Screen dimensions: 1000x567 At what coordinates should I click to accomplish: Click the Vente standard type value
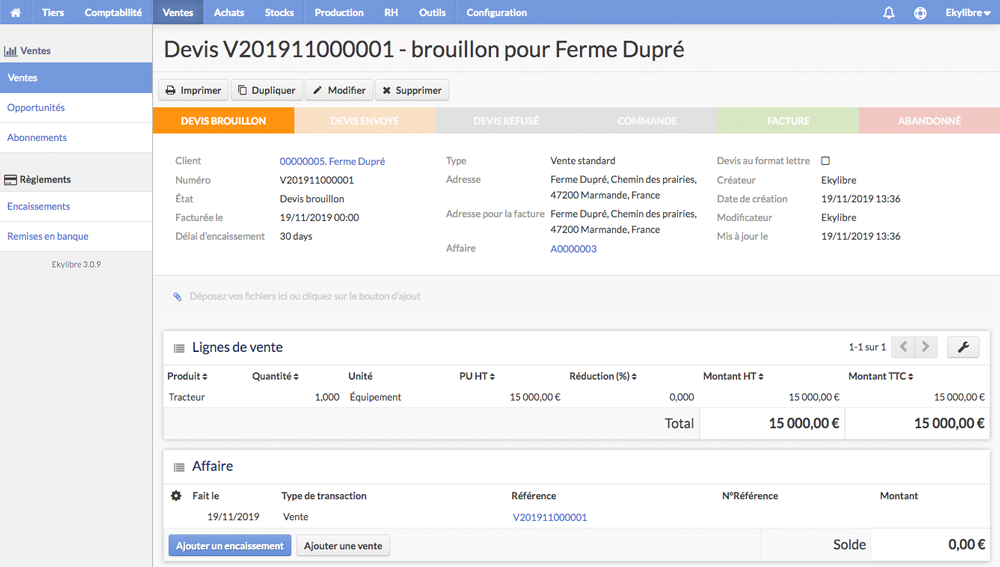tap(583, 161)
